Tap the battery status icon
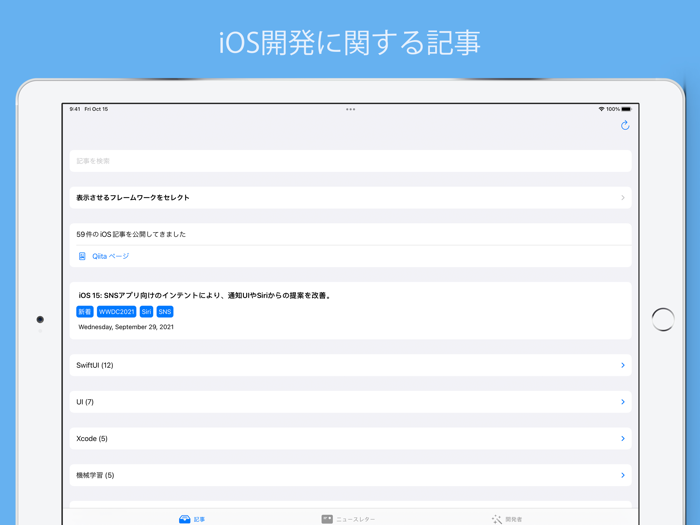Viewport: 700px width, 525px height. click(626, 109)
